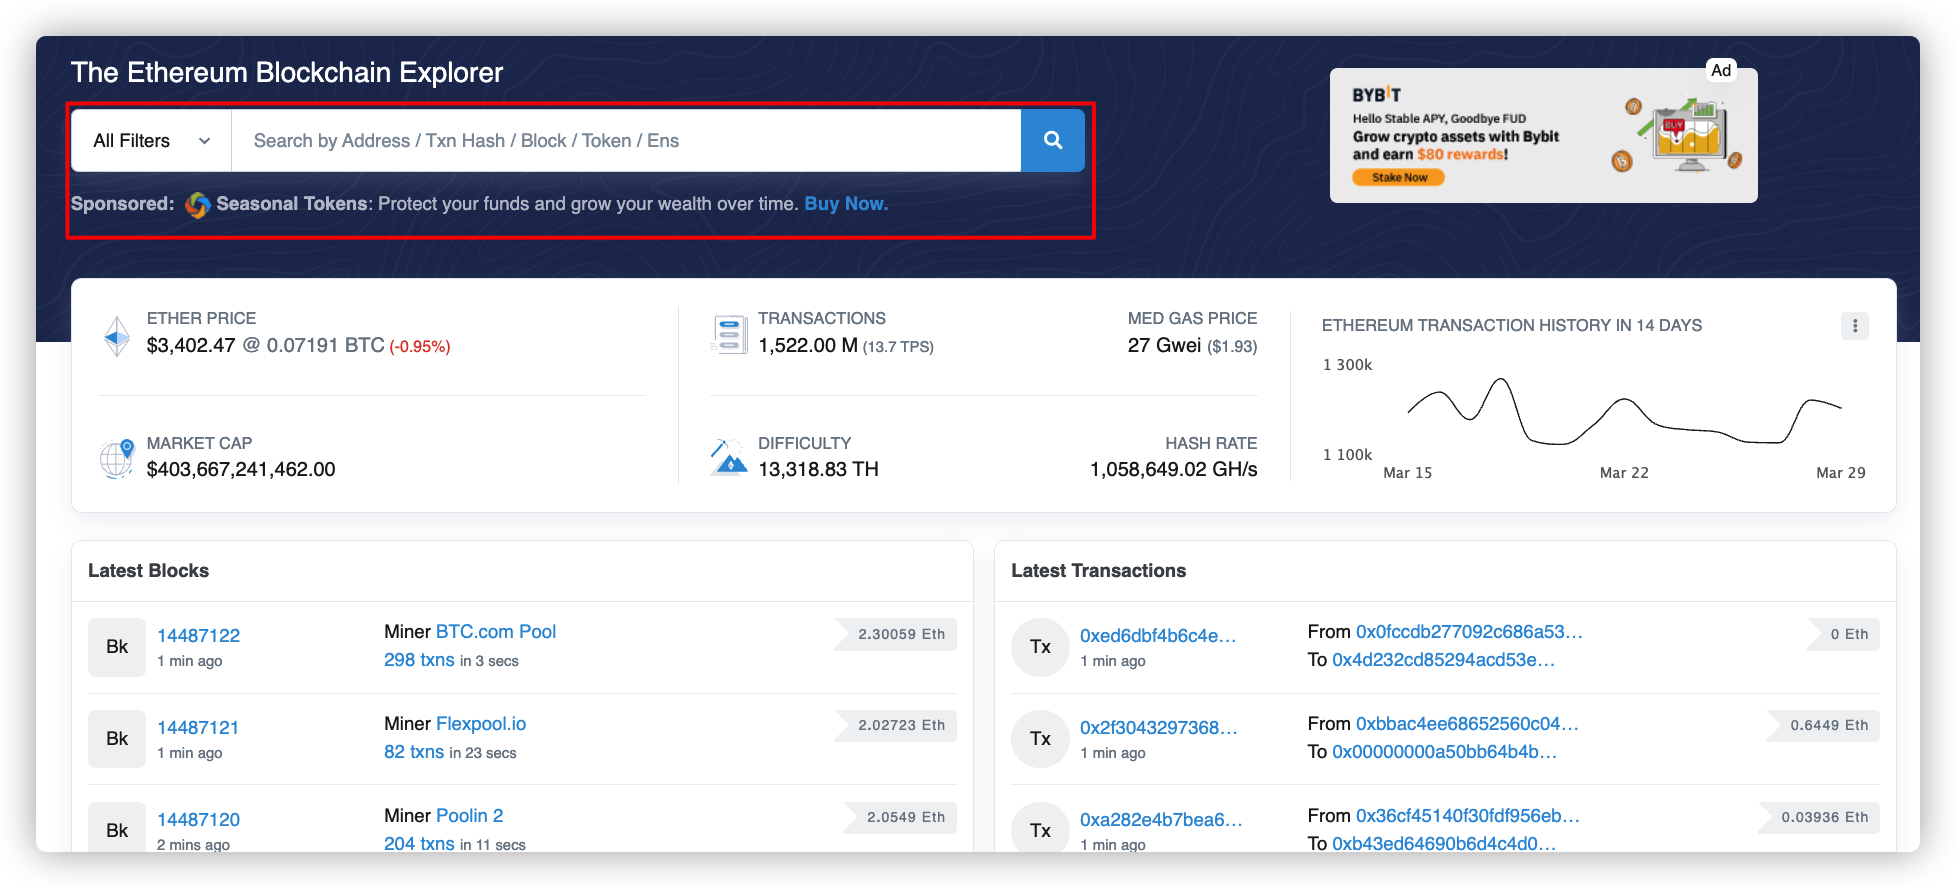The height and width of the screenshot is (888, 1956).
Task: Click the Tx icon for 0x2f3043297368
Action: (x=1040, y=739)
